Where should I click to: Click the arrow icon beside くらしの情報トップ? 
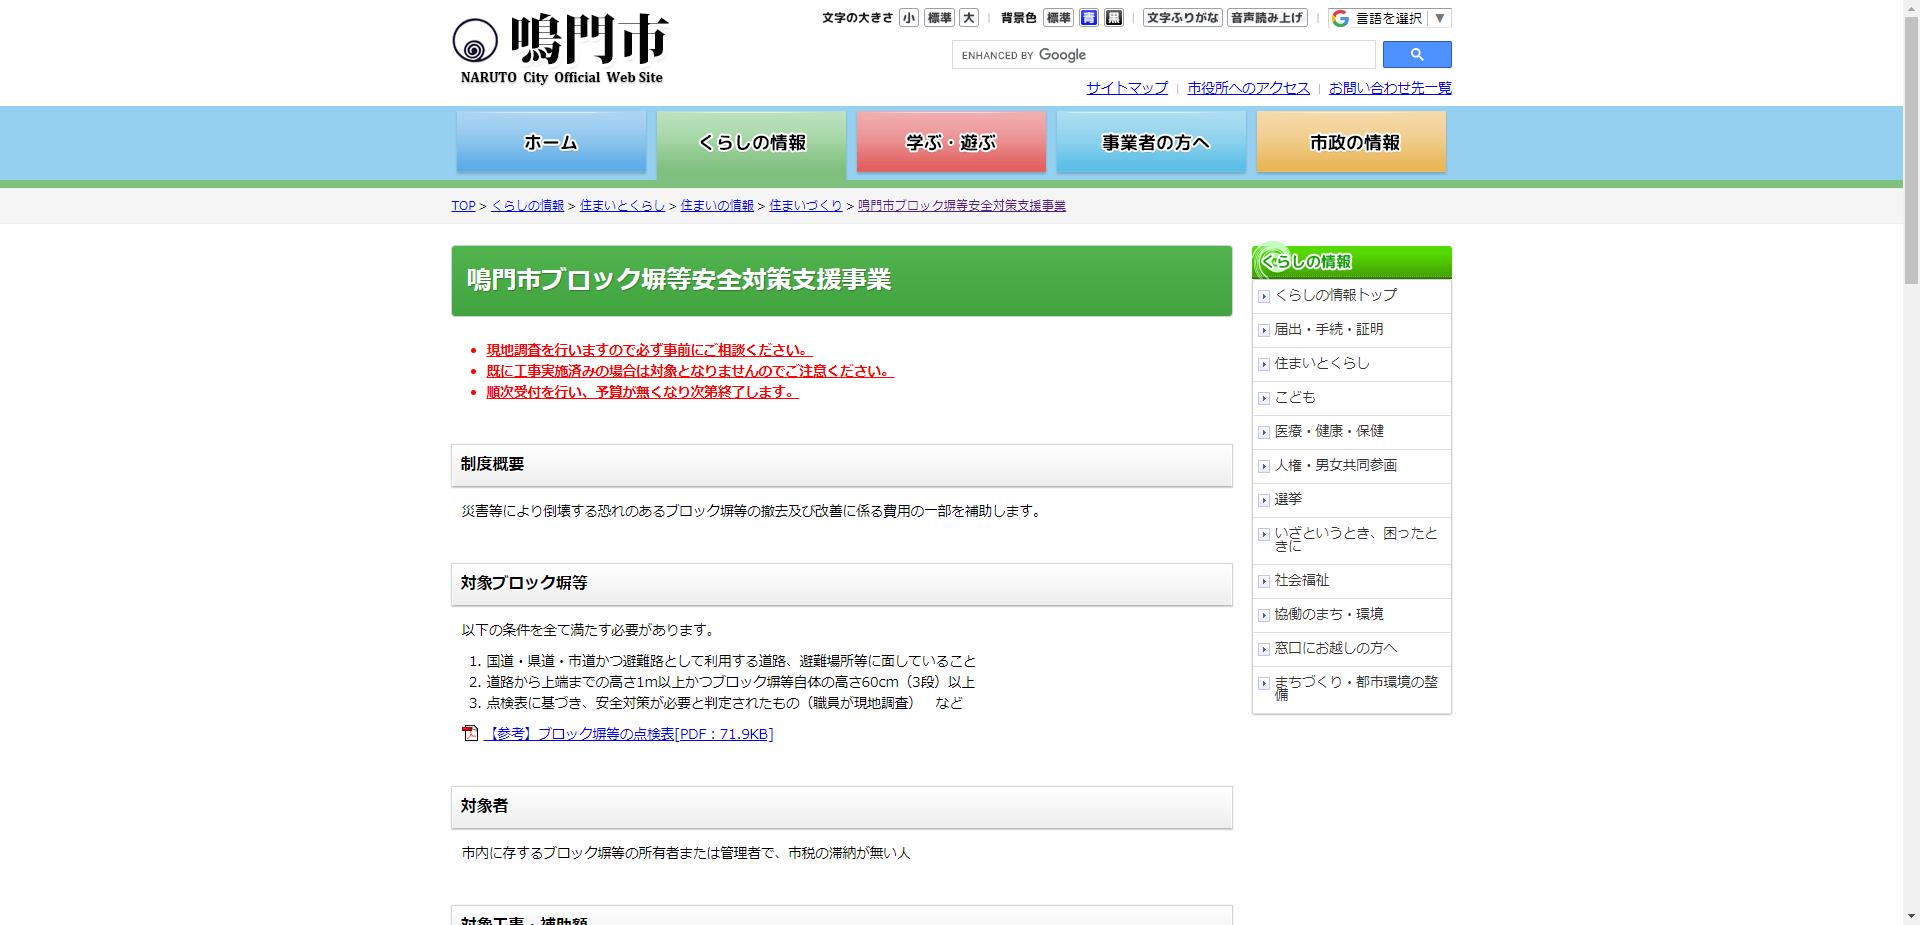(1263, 295)
